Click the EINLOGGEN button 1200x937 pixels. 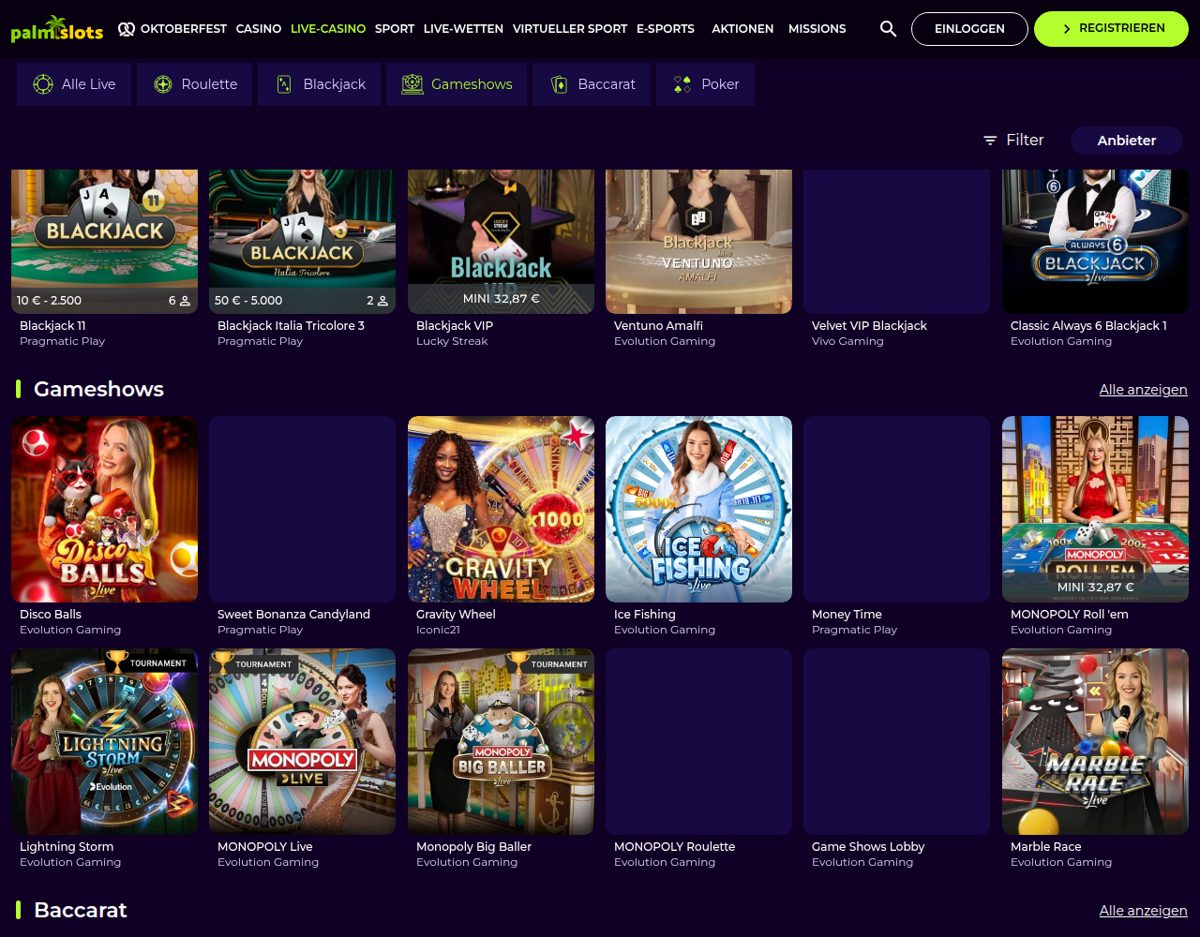click(x=969, y=29)
